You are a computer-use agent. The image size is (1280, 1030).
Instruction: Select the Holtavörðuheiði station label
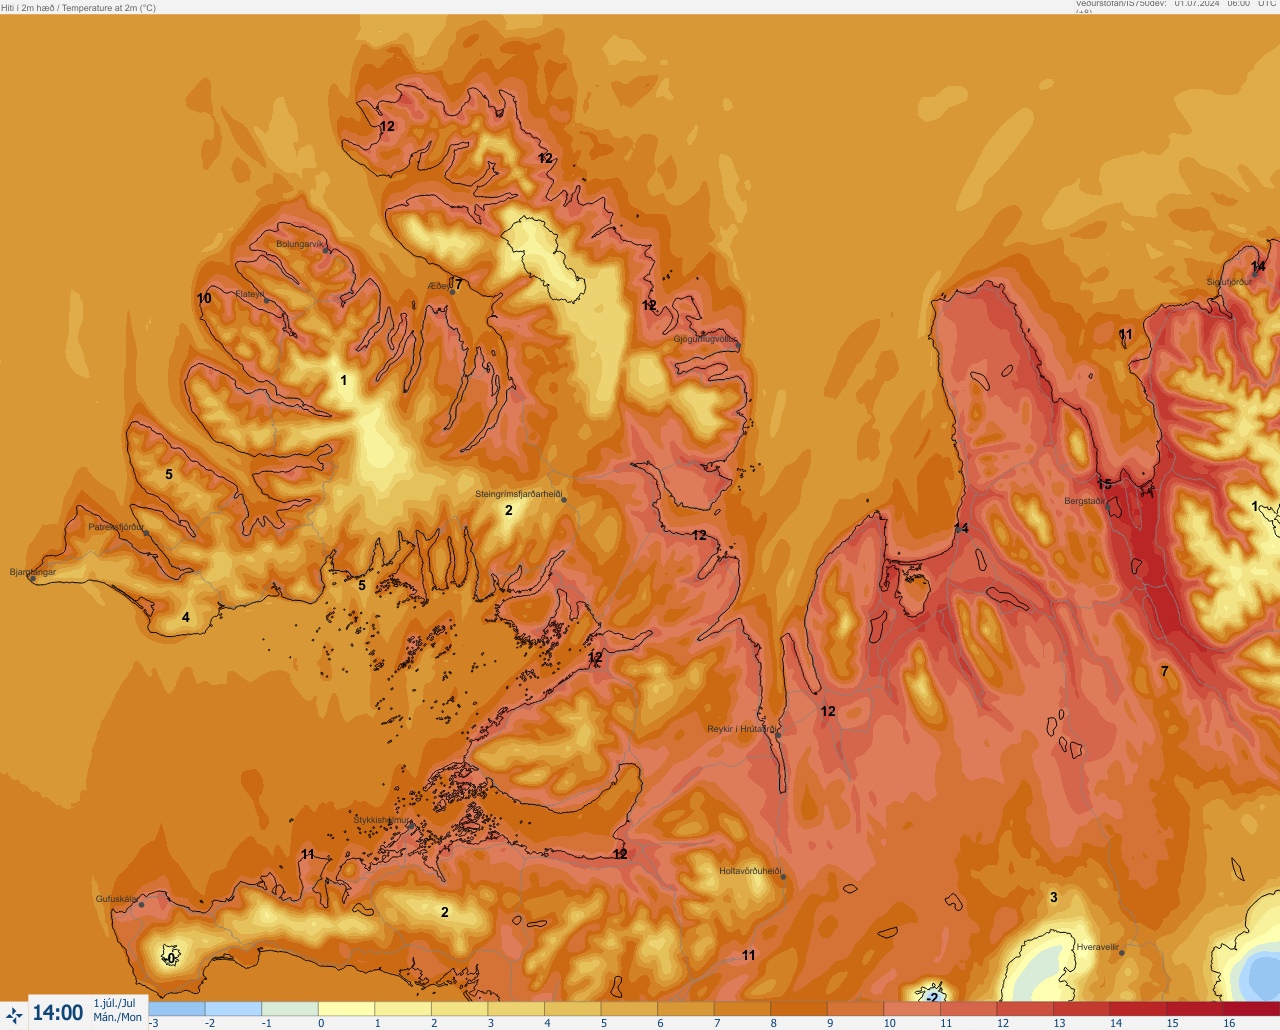pyautogui.click(x=749, y=871)
